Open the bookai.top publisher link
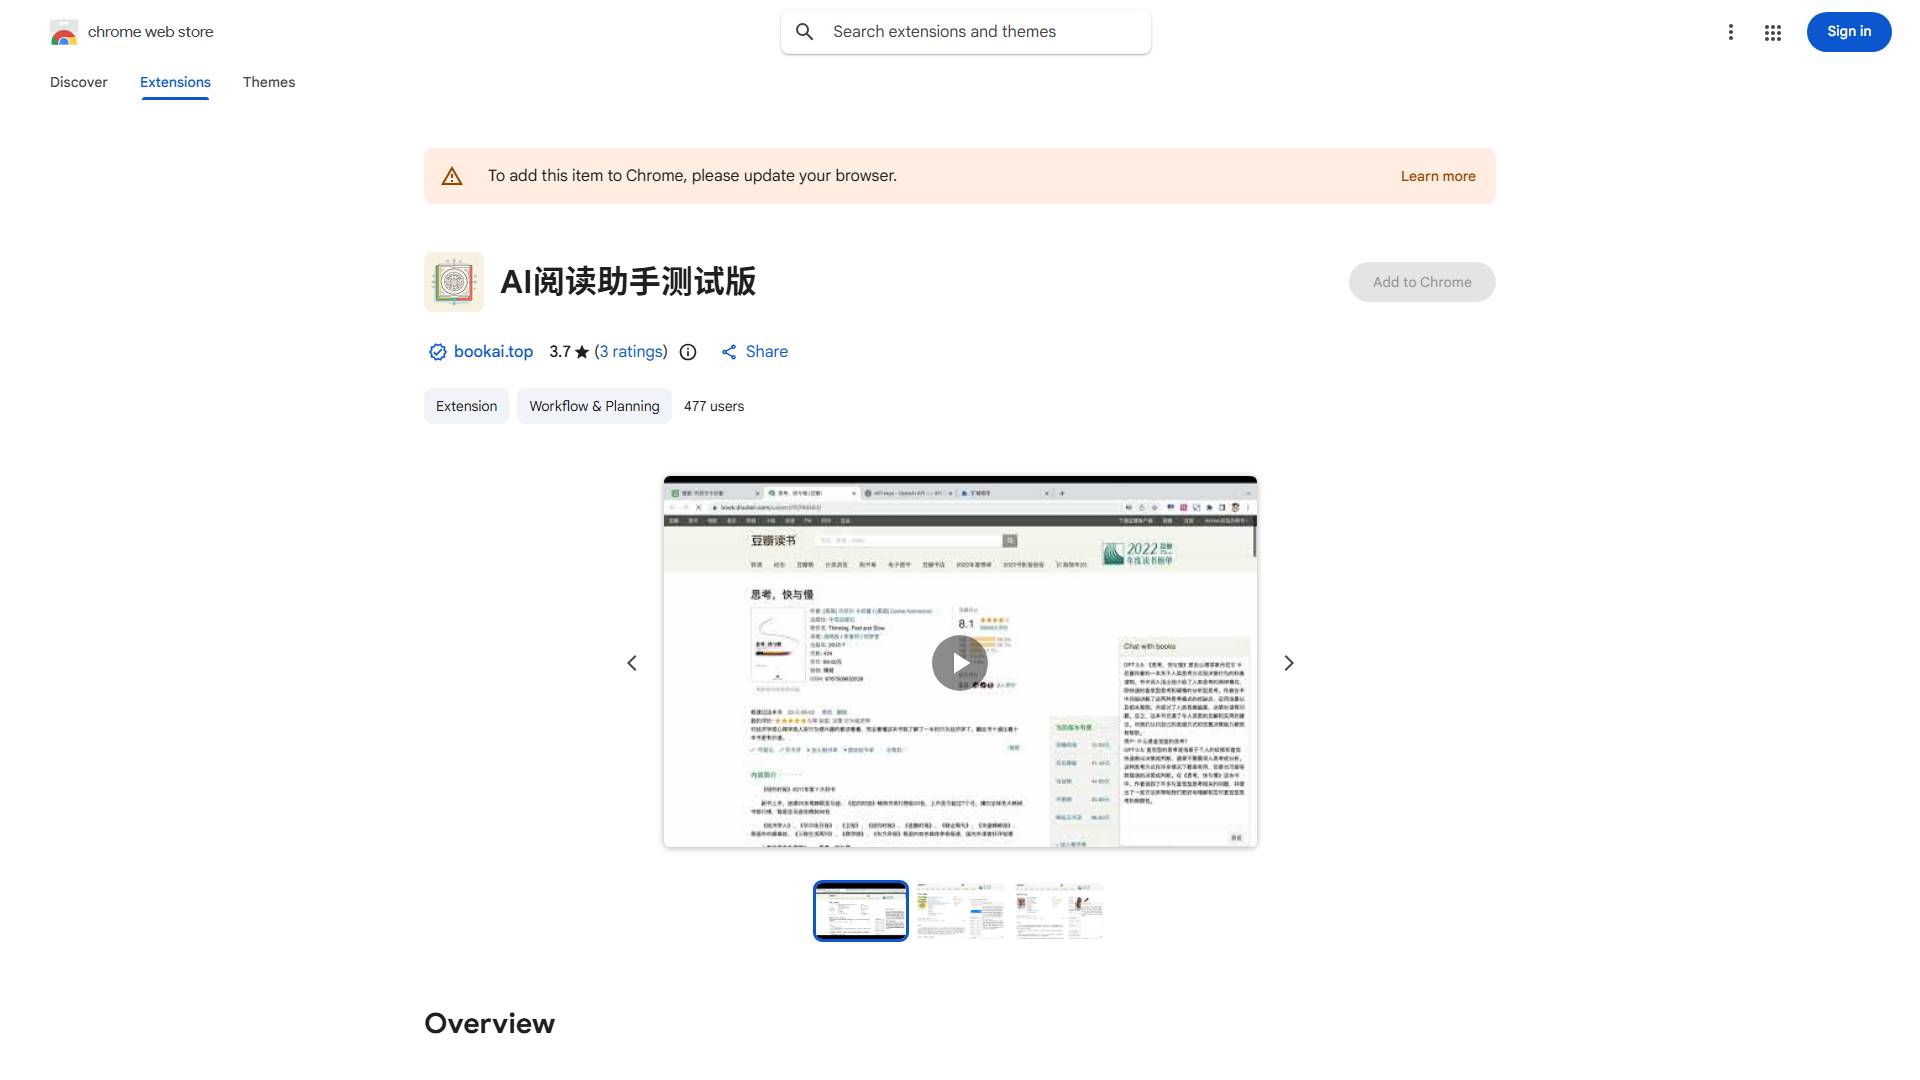The image size is (1920, 1080). 493,351
